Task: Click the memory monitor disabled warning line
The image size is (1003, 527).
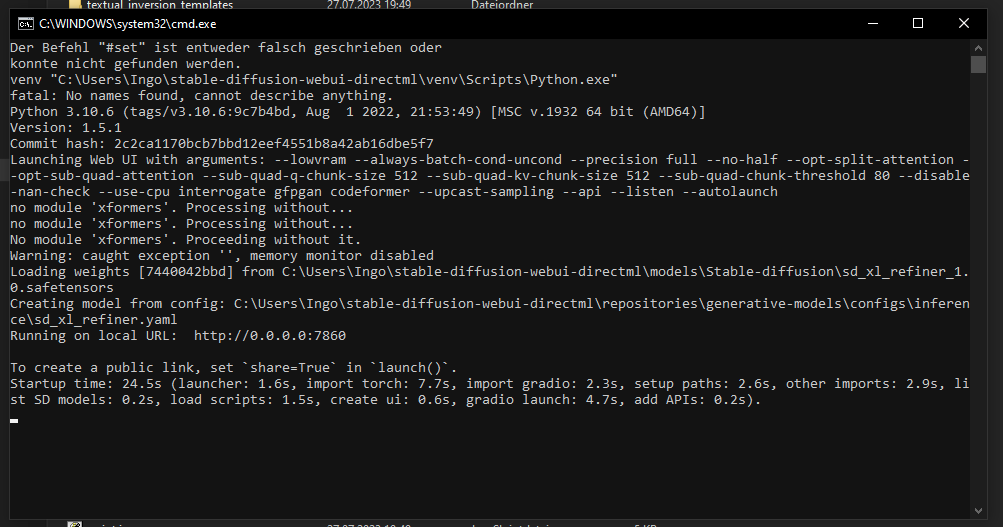Action: coord(221,256)
